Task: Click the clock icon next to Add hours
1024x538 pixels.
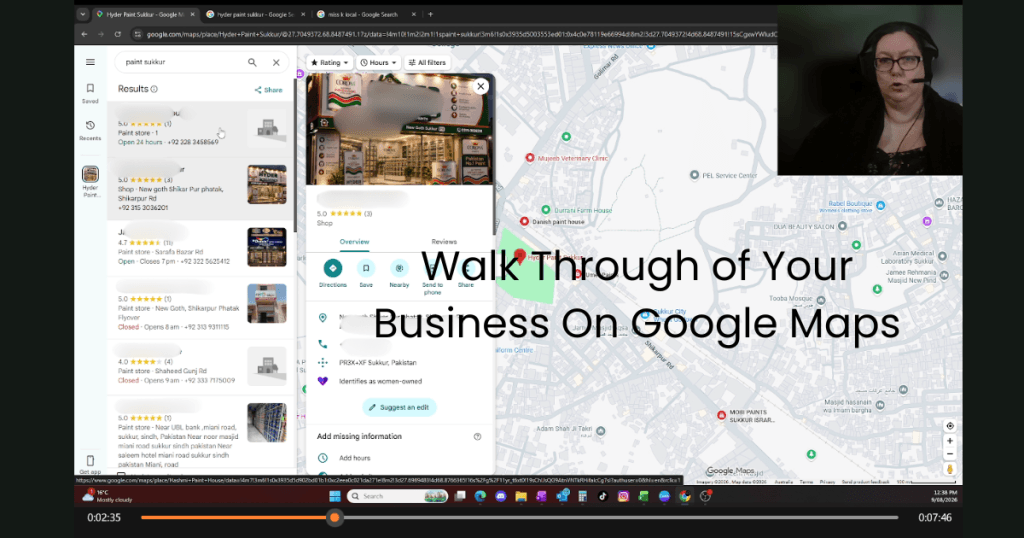Action: (x=323, y=458)
